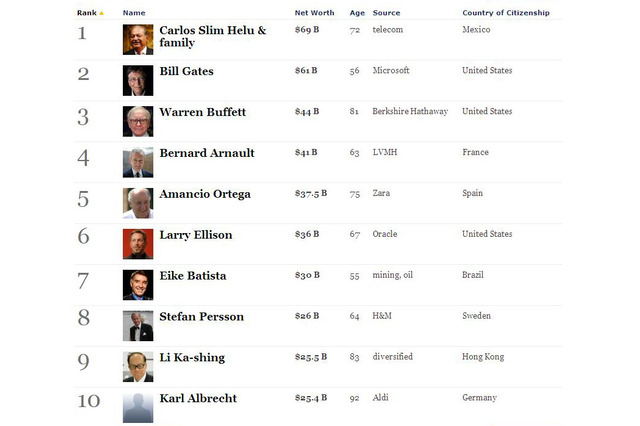
Task: Sort the table by Age header
Action: 357,13
